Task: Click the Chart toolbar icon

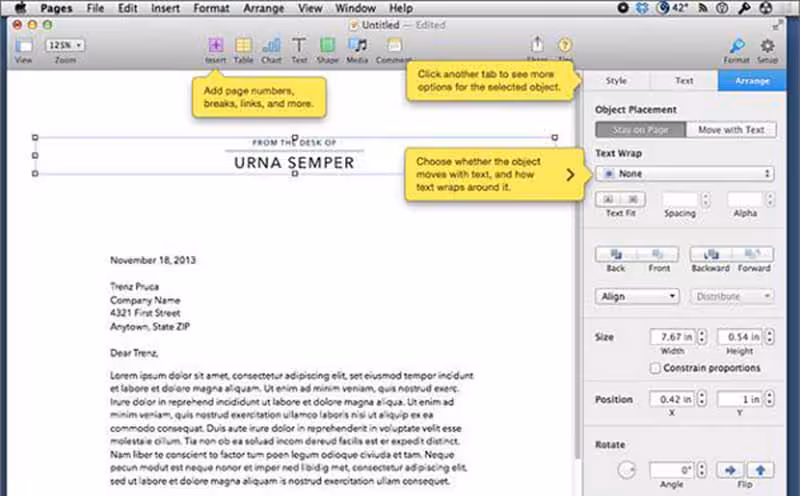Action: 271,45
